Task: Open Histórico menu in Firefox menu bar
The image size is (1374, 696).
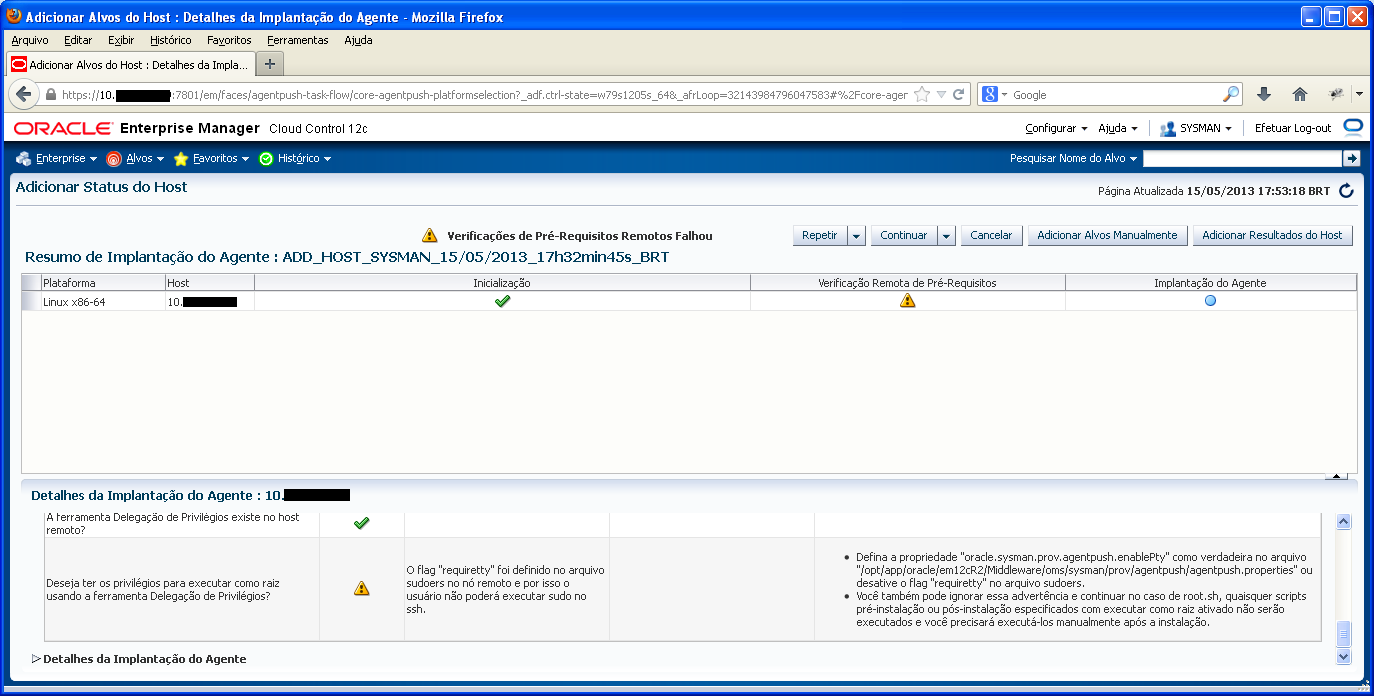Action: (171, 40)
